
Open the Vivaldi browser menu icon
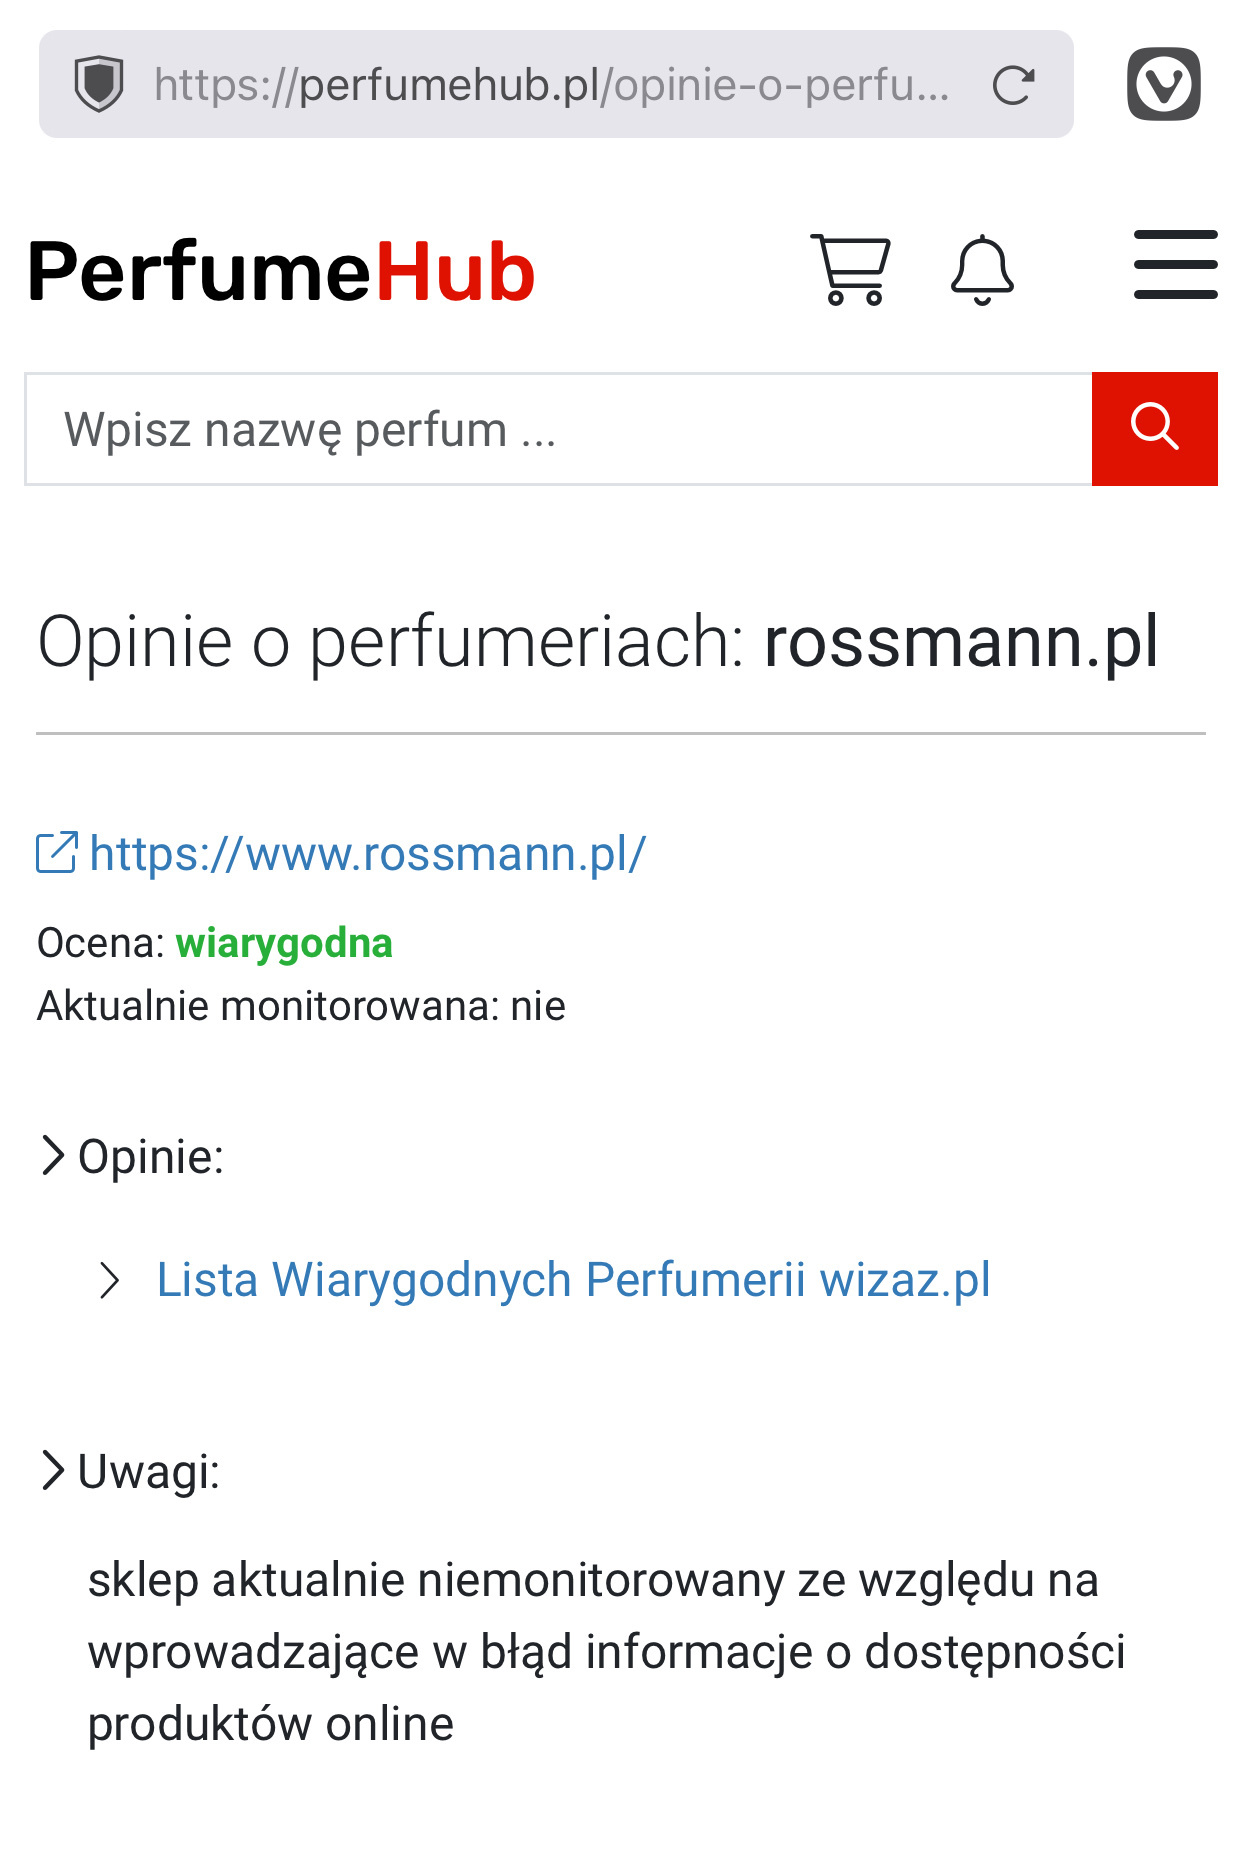[1163, 84]
